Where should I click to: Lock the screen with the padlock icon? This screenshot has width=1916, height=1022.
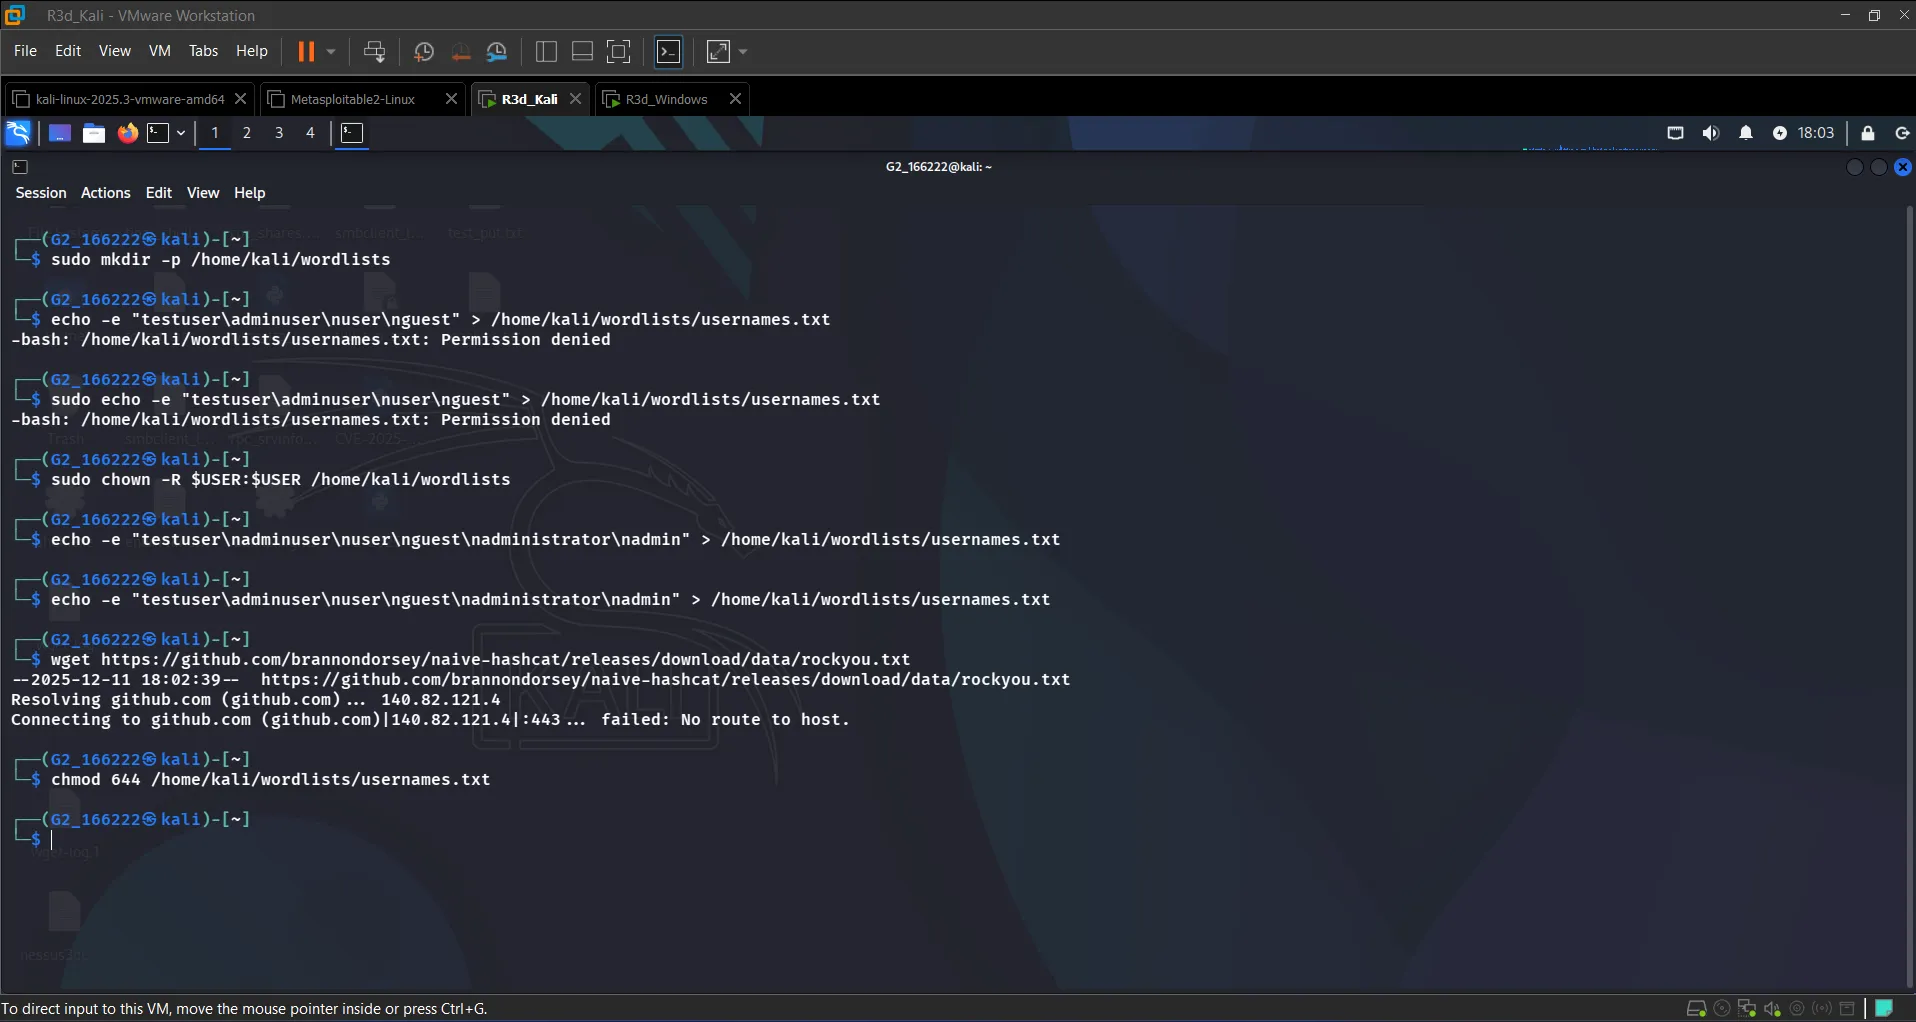[x=1868, y=133]
